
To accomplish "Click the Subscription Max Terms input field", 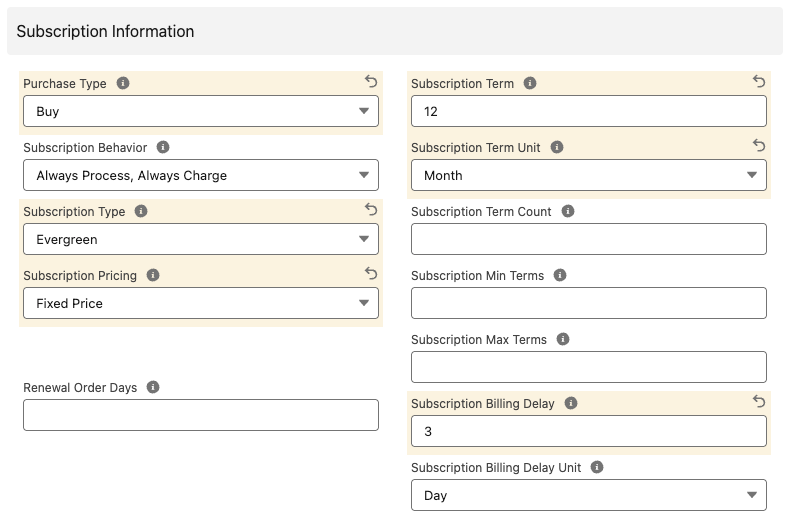I will tap(589, 367).
